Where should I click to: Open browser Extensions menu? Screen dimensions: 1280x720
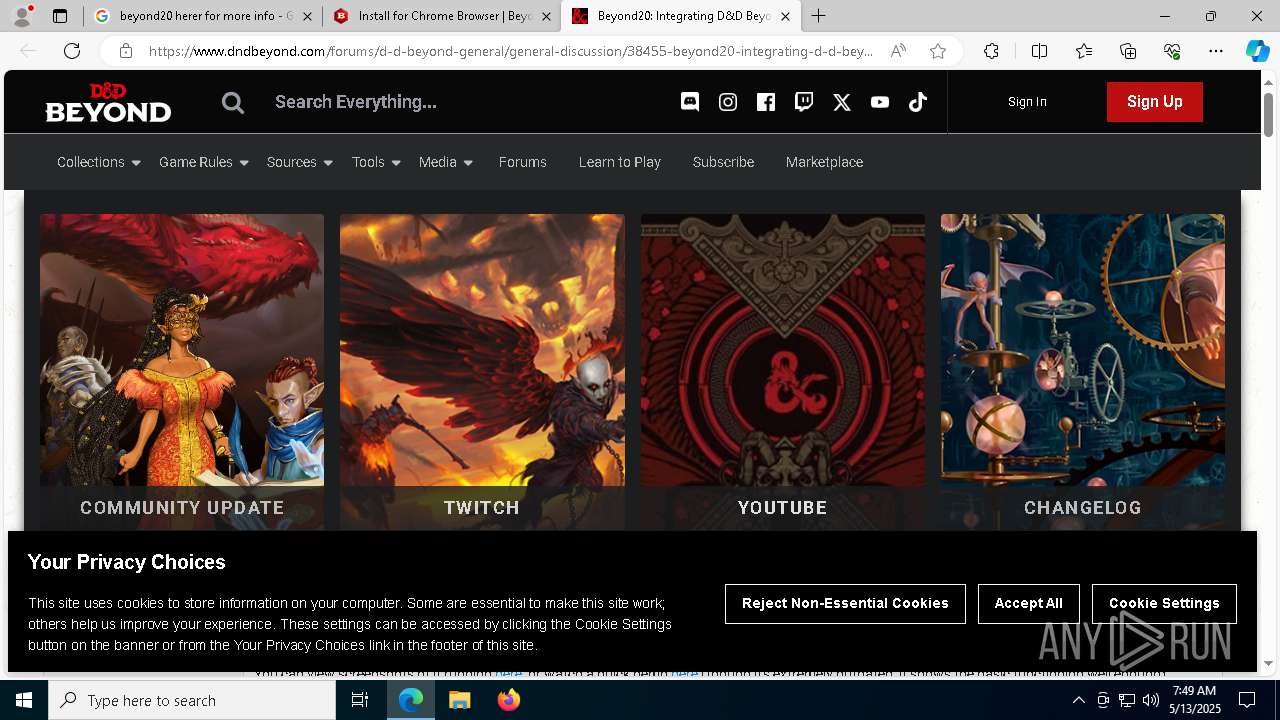pyautogui.click(x=991, y=51)
